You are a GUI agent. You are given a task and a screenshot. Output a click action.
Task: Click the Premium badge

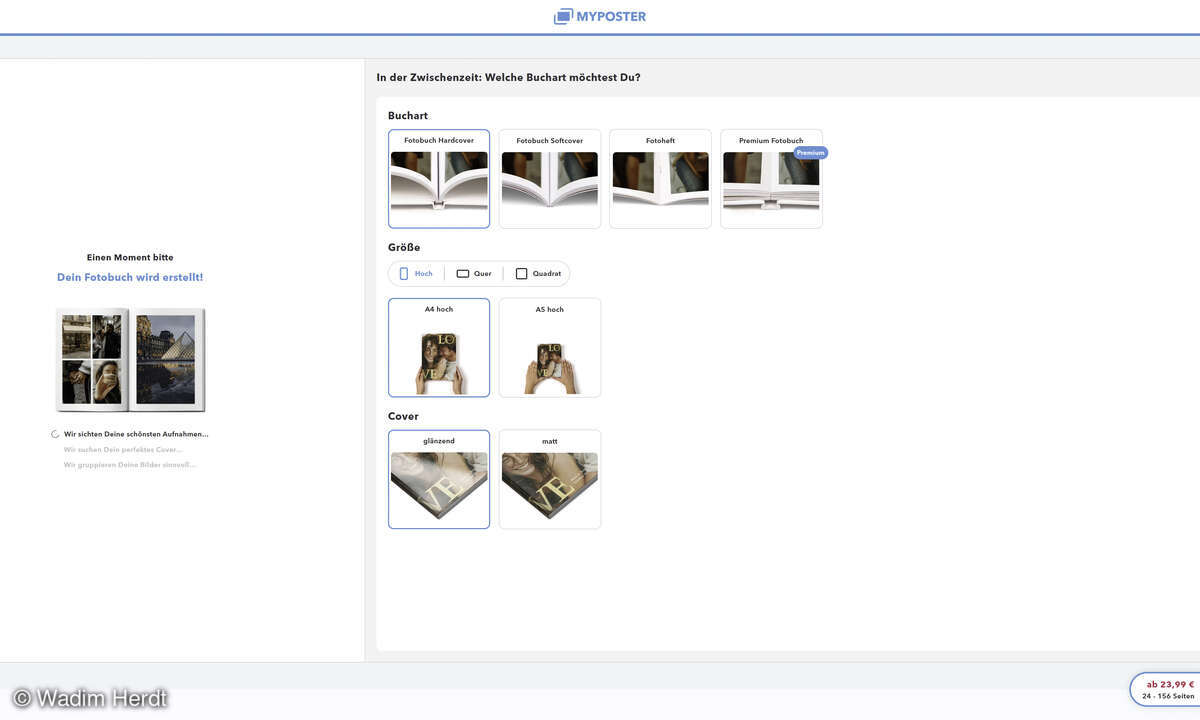(811, 153)
